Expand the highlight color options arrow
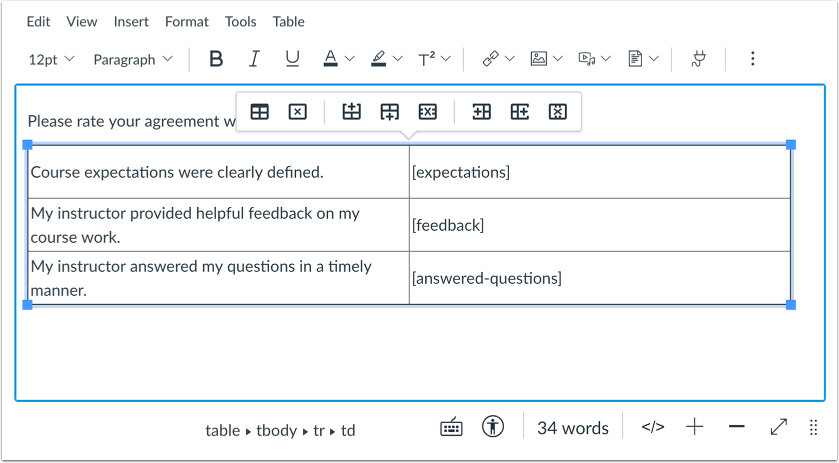 398,58
